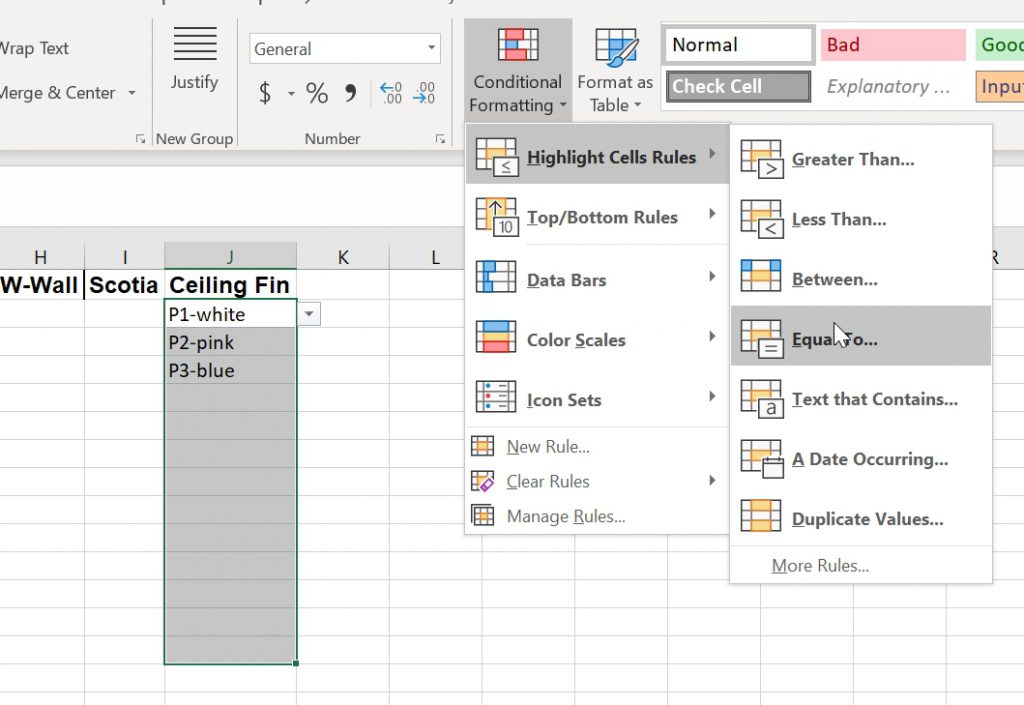
Task: Select the Check Cell style swatch
Action: point(738,86)
